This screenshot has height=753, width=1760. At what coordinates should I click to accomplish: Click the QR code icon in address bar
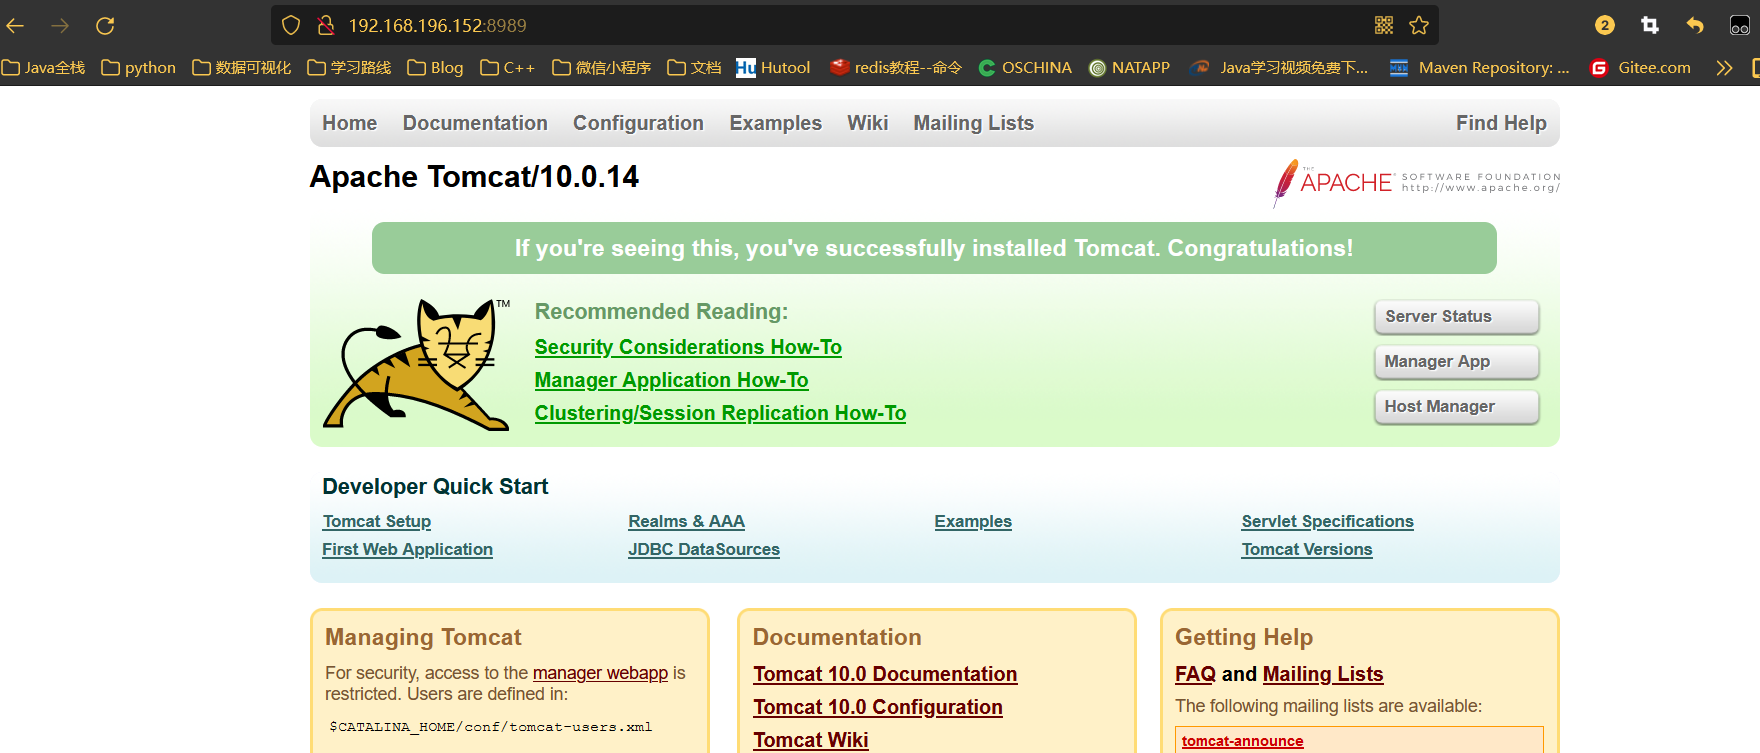tap(1384, 25)
